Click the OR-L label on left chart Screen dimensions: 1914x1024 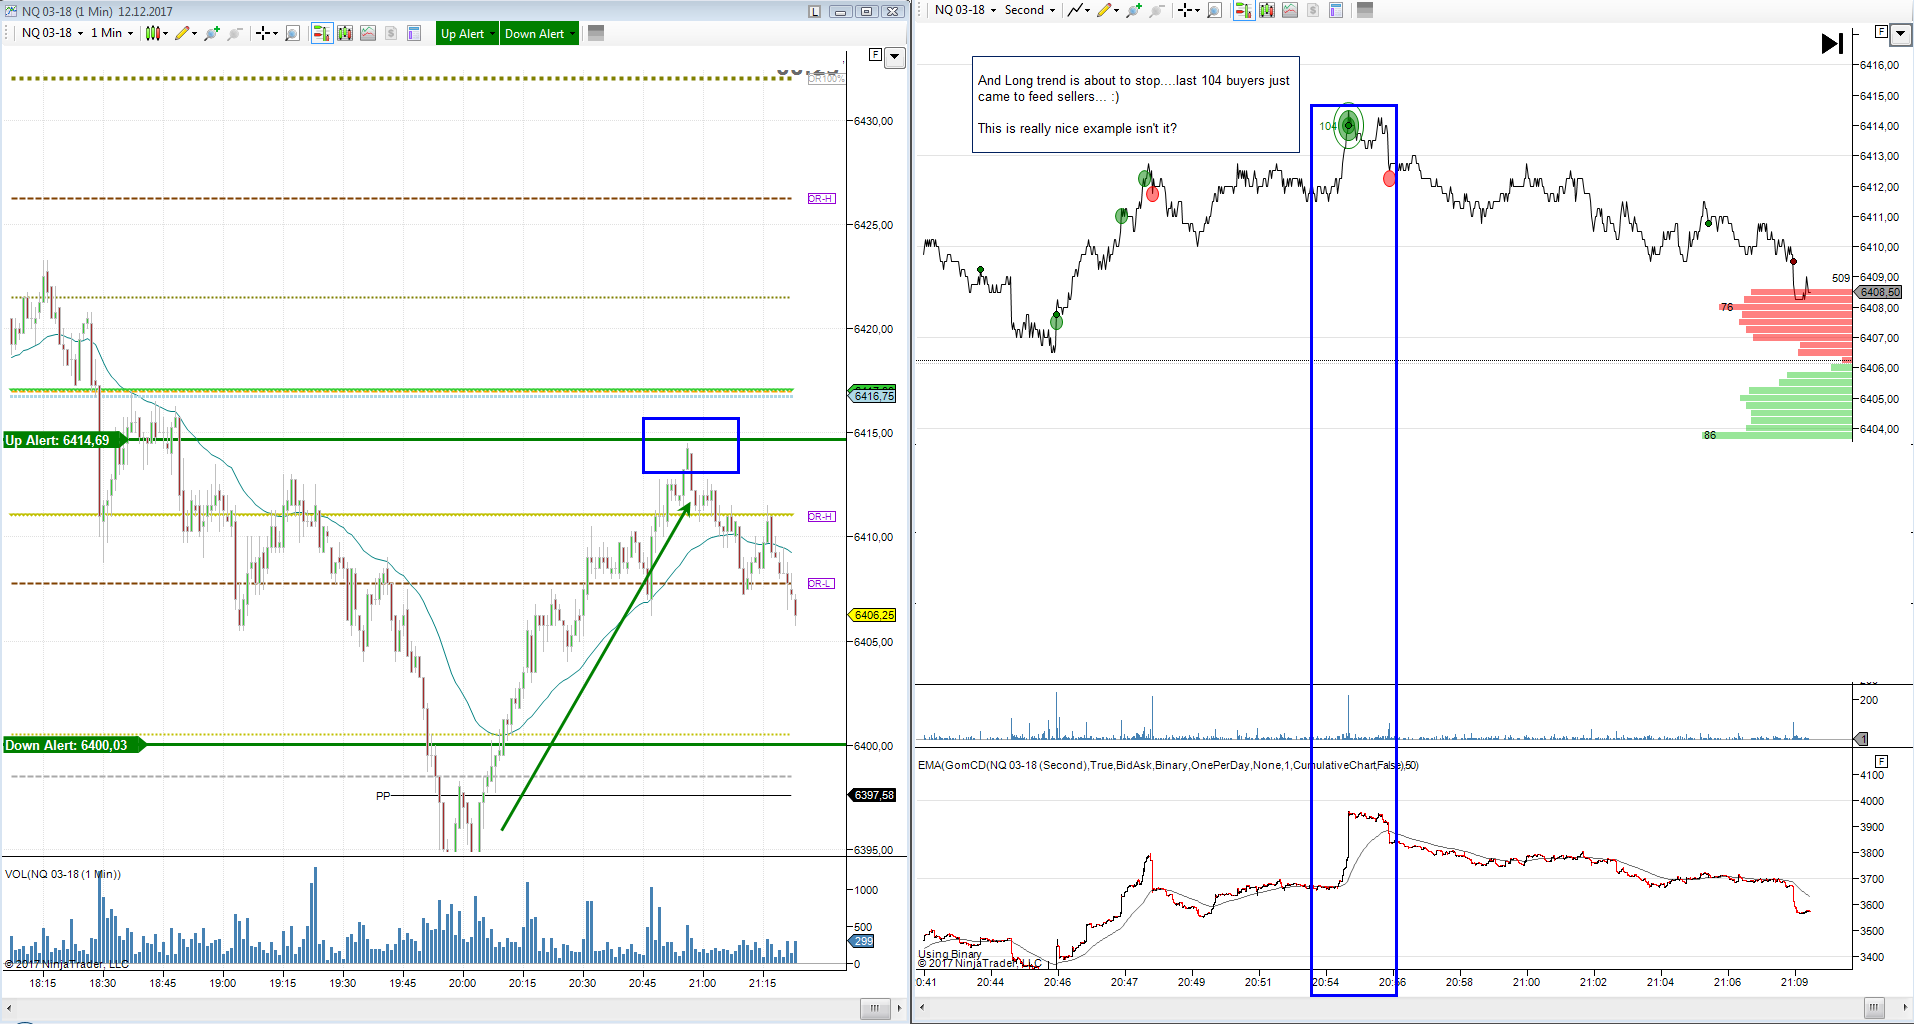821,584
